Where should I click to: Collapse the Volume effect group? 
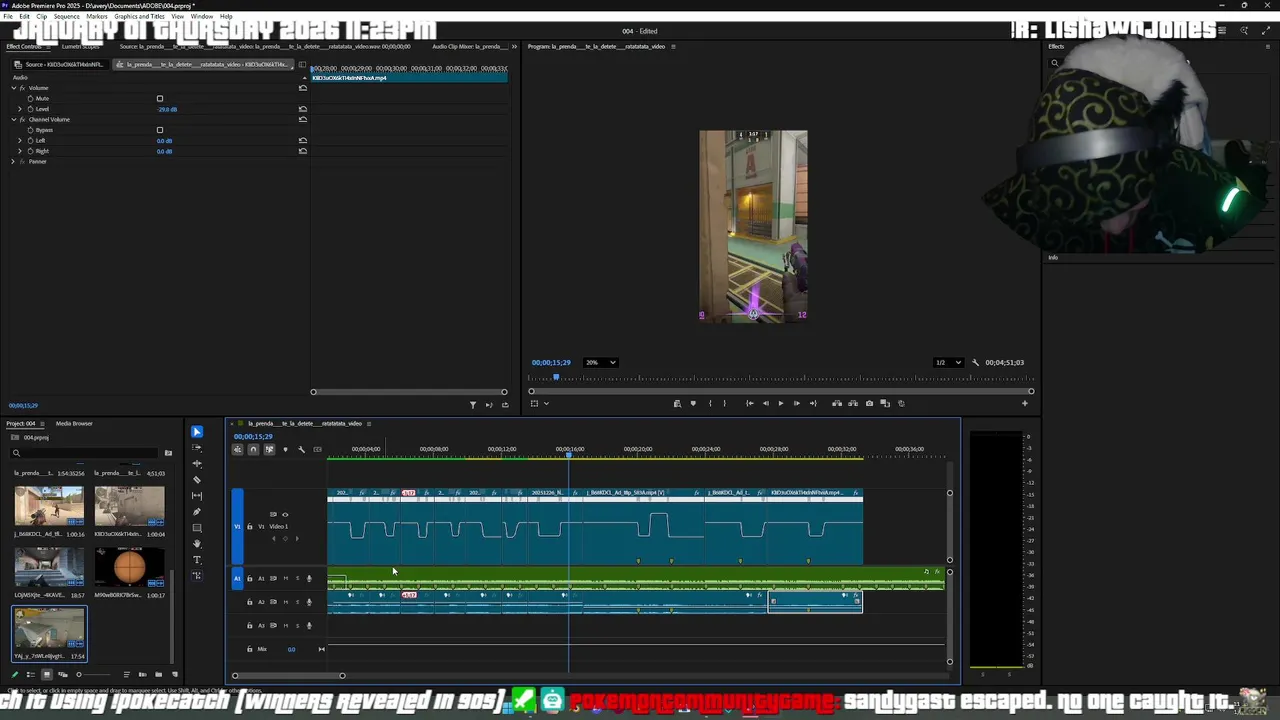pos(14,88)
